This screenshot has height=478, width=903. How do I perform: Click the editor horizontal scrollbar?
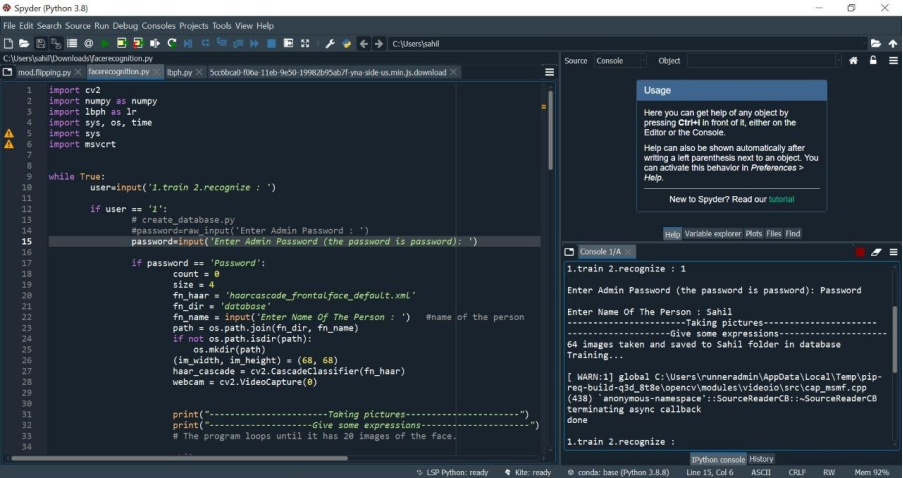pos(179,458)
